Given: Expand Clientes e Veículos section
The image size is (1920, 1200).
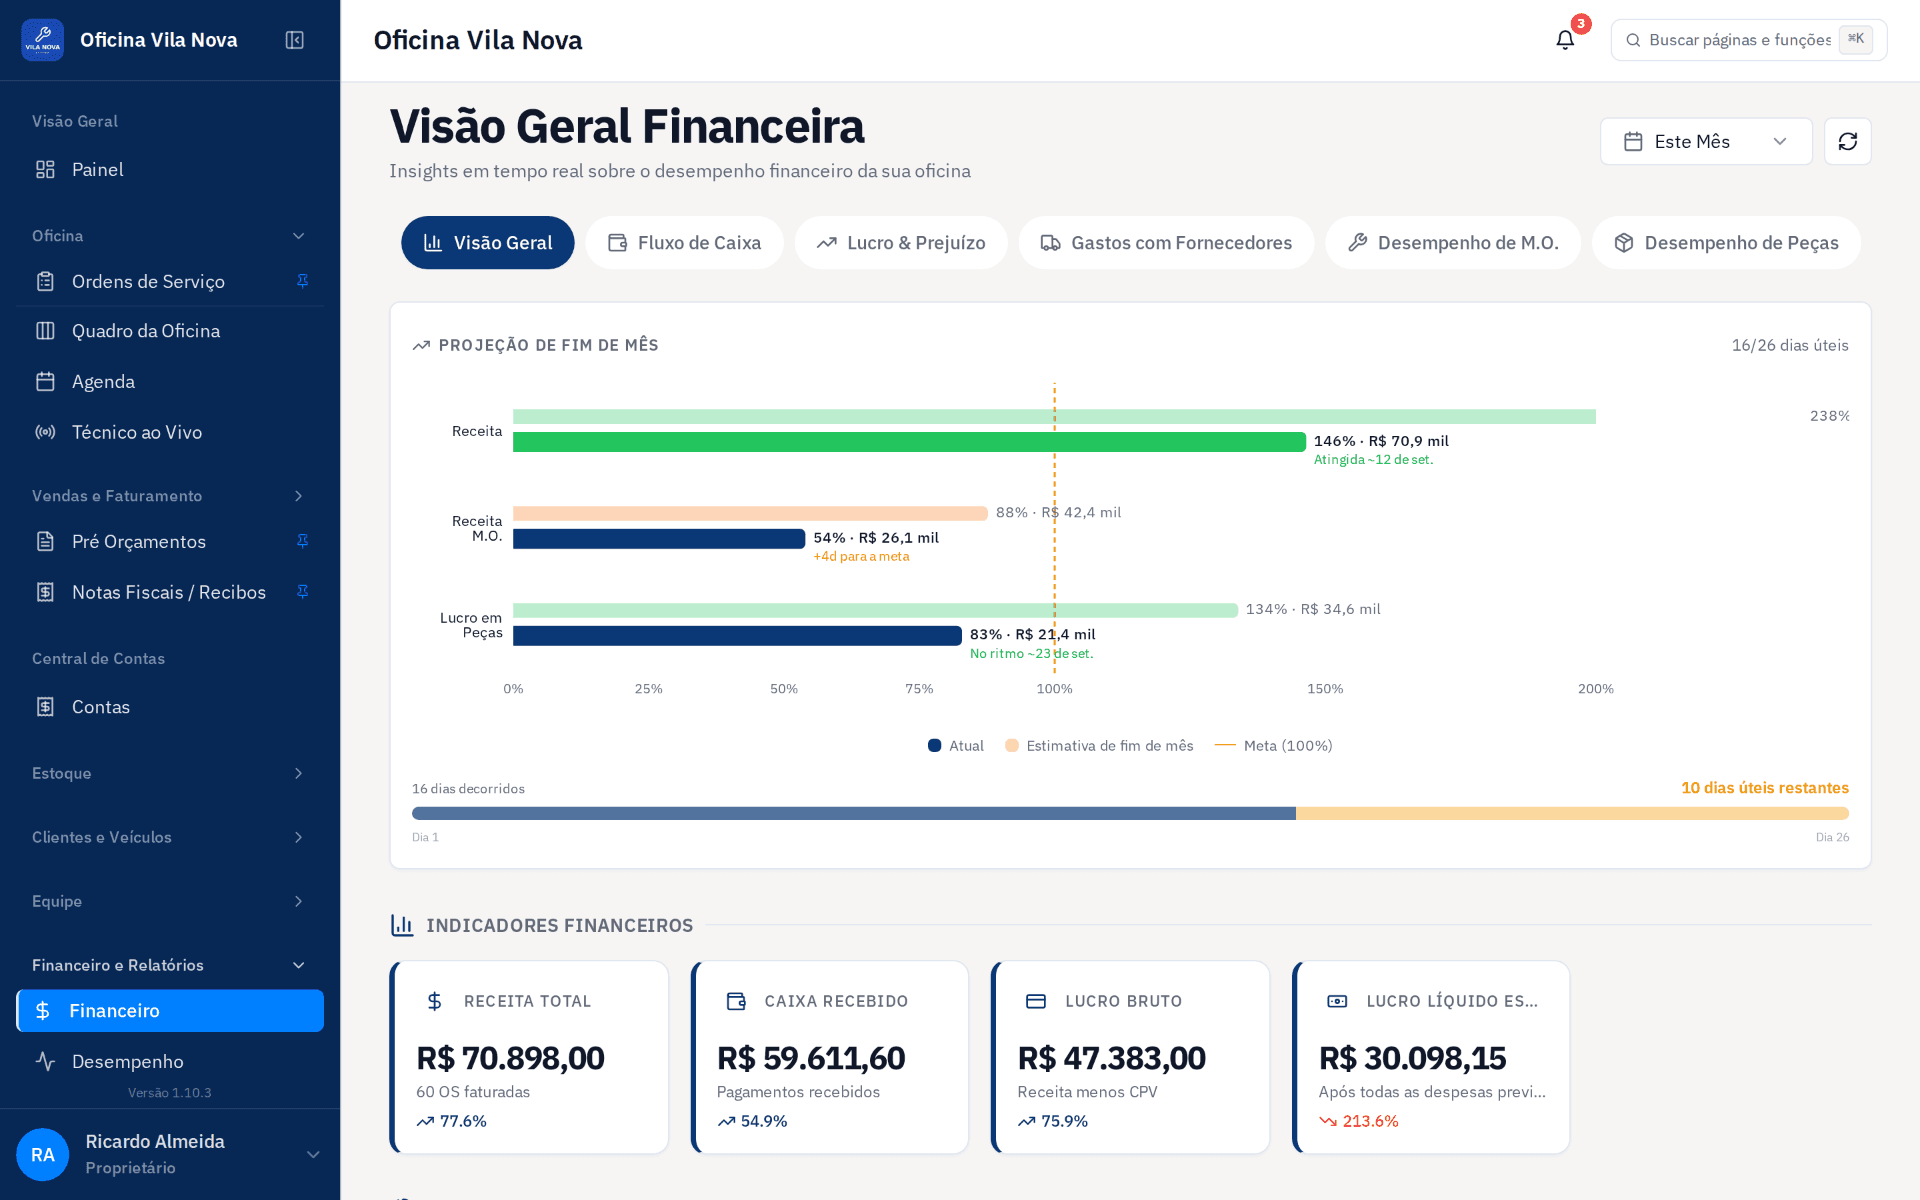Looking at the screenshot, I should (x=298, y=837).
